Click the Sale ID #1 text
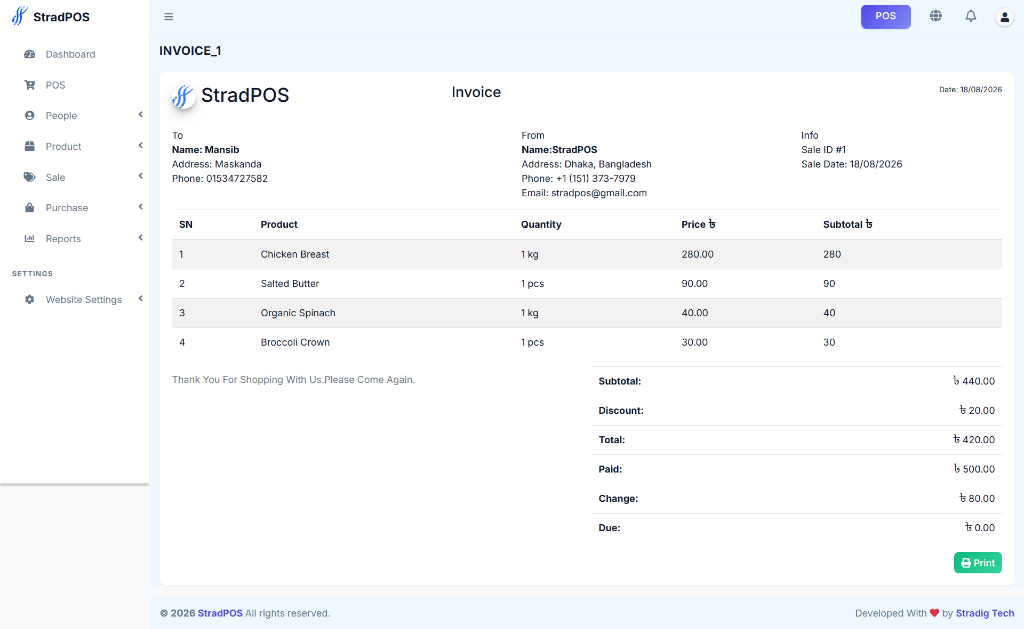The image size is (1024, 629). pos(824,150)
